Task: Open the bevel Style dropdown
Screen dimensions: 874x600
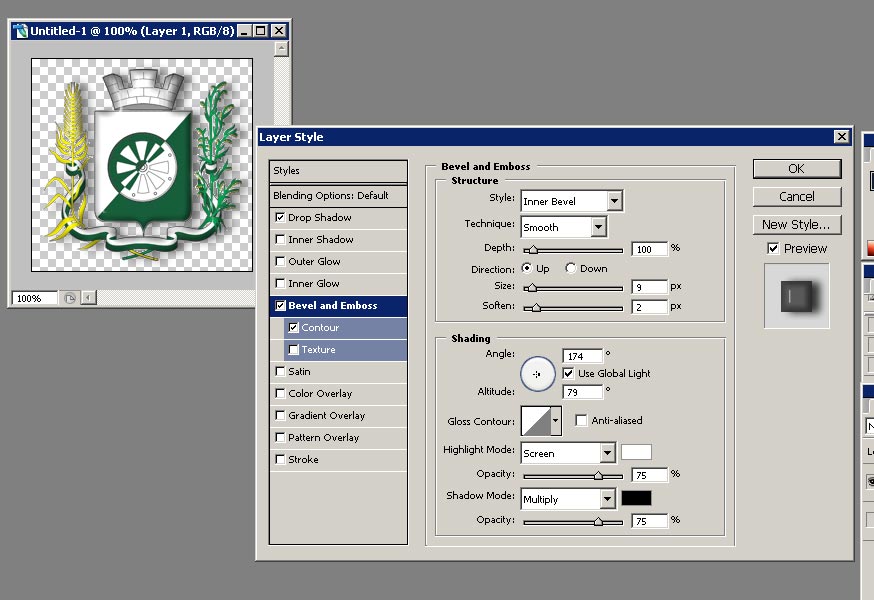Action: (614, 201)
